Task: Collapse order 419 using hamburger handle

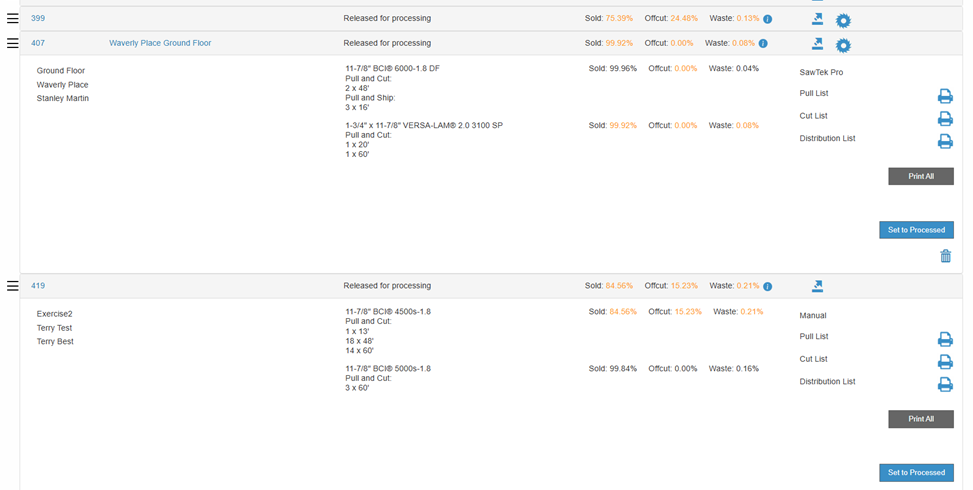Action: click(12, 286)
